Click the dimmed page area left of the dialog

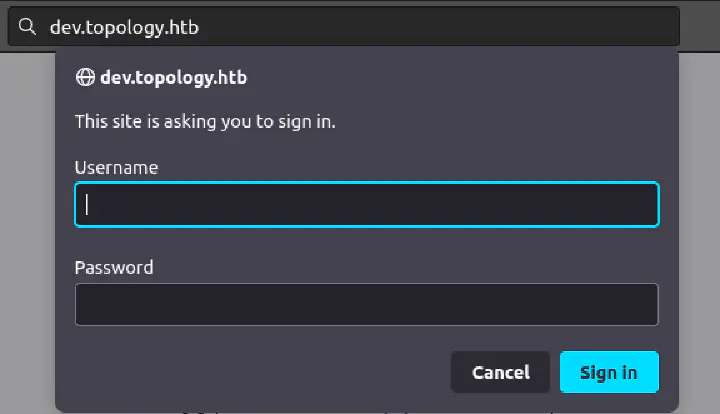(27, 230)
